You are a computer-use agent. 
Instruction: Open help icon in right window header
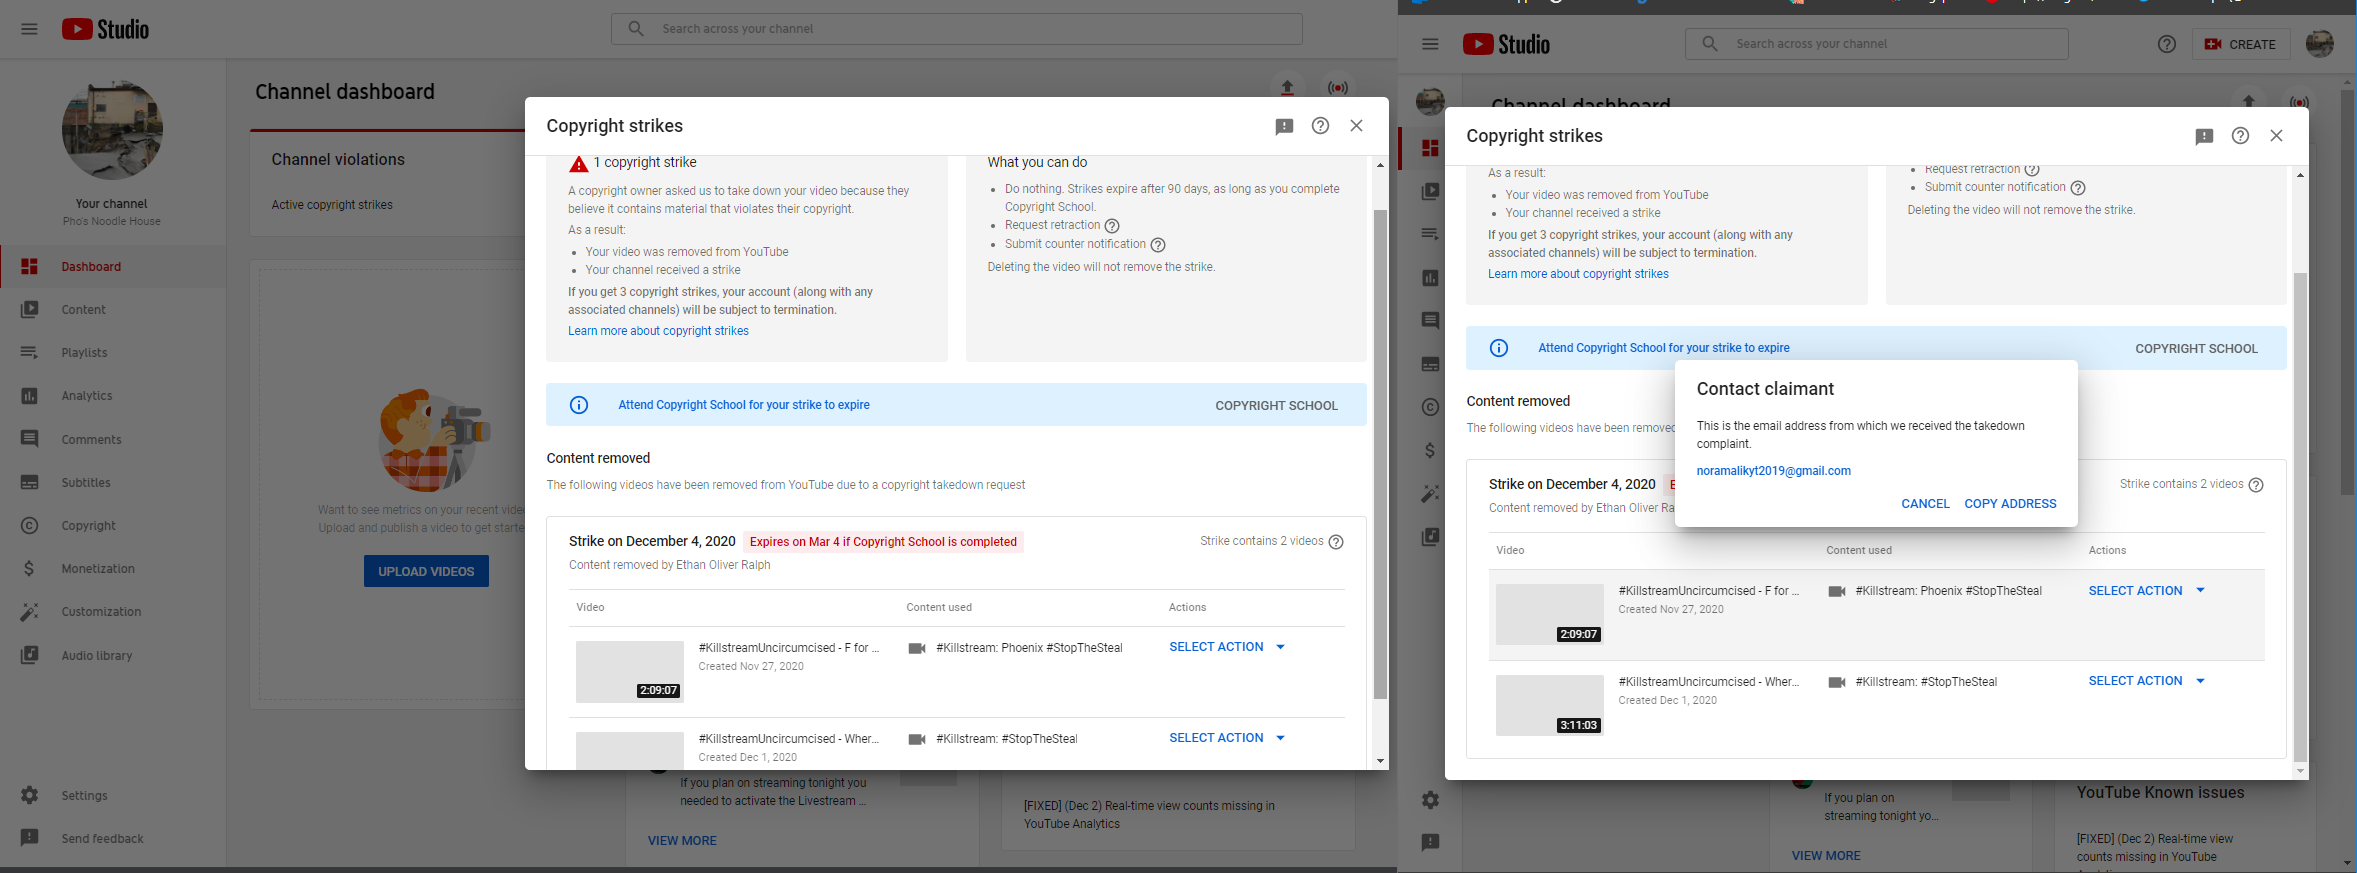(x=2167, y=44)
